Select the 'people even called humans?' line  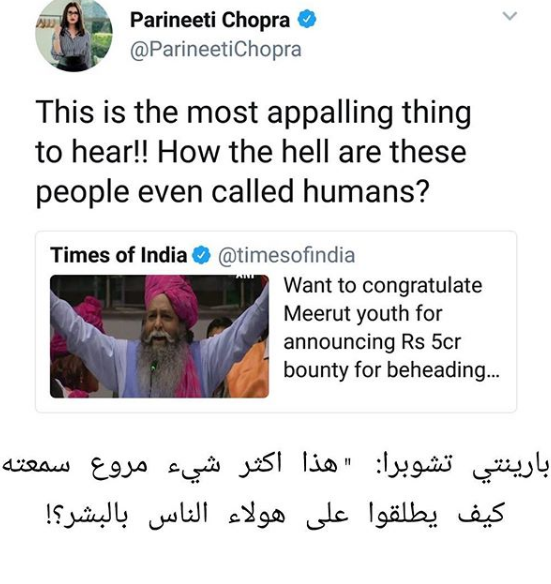[x=232, y=192]
